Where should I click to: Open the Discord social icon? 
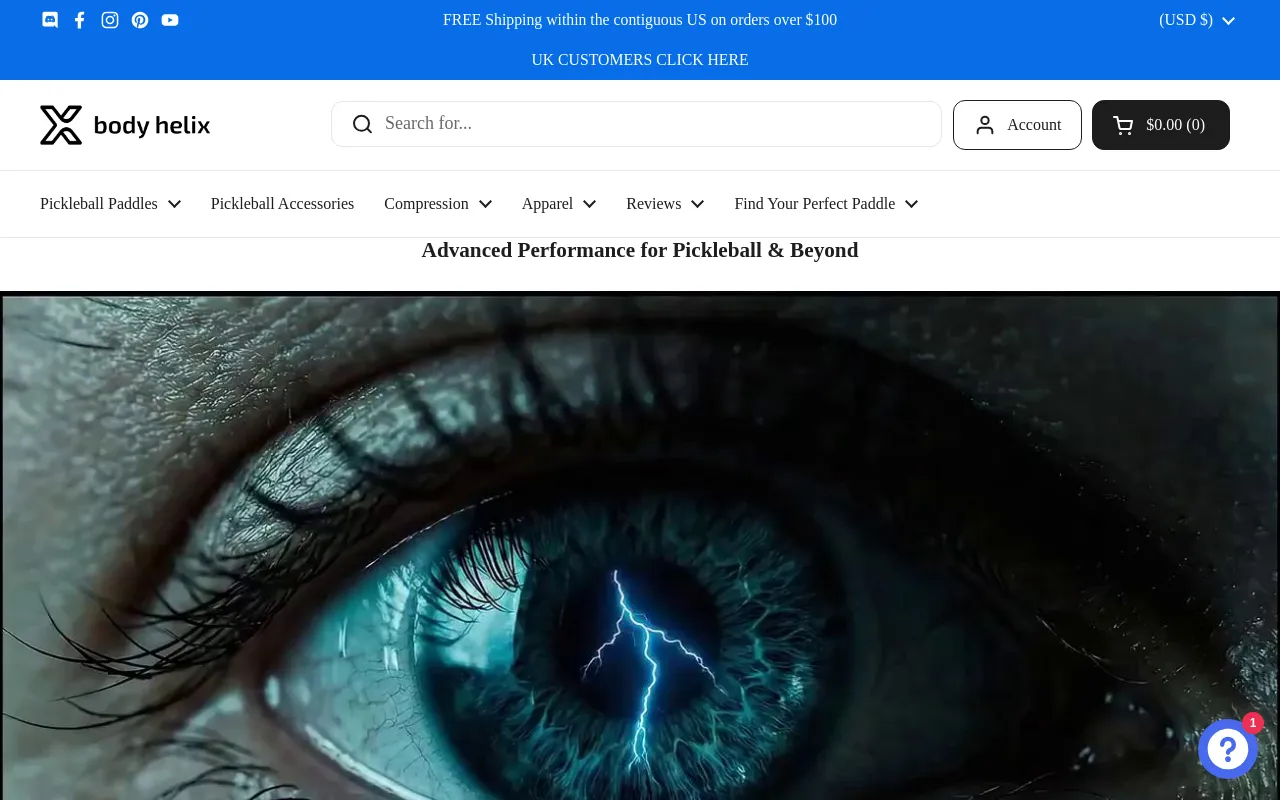50,20
